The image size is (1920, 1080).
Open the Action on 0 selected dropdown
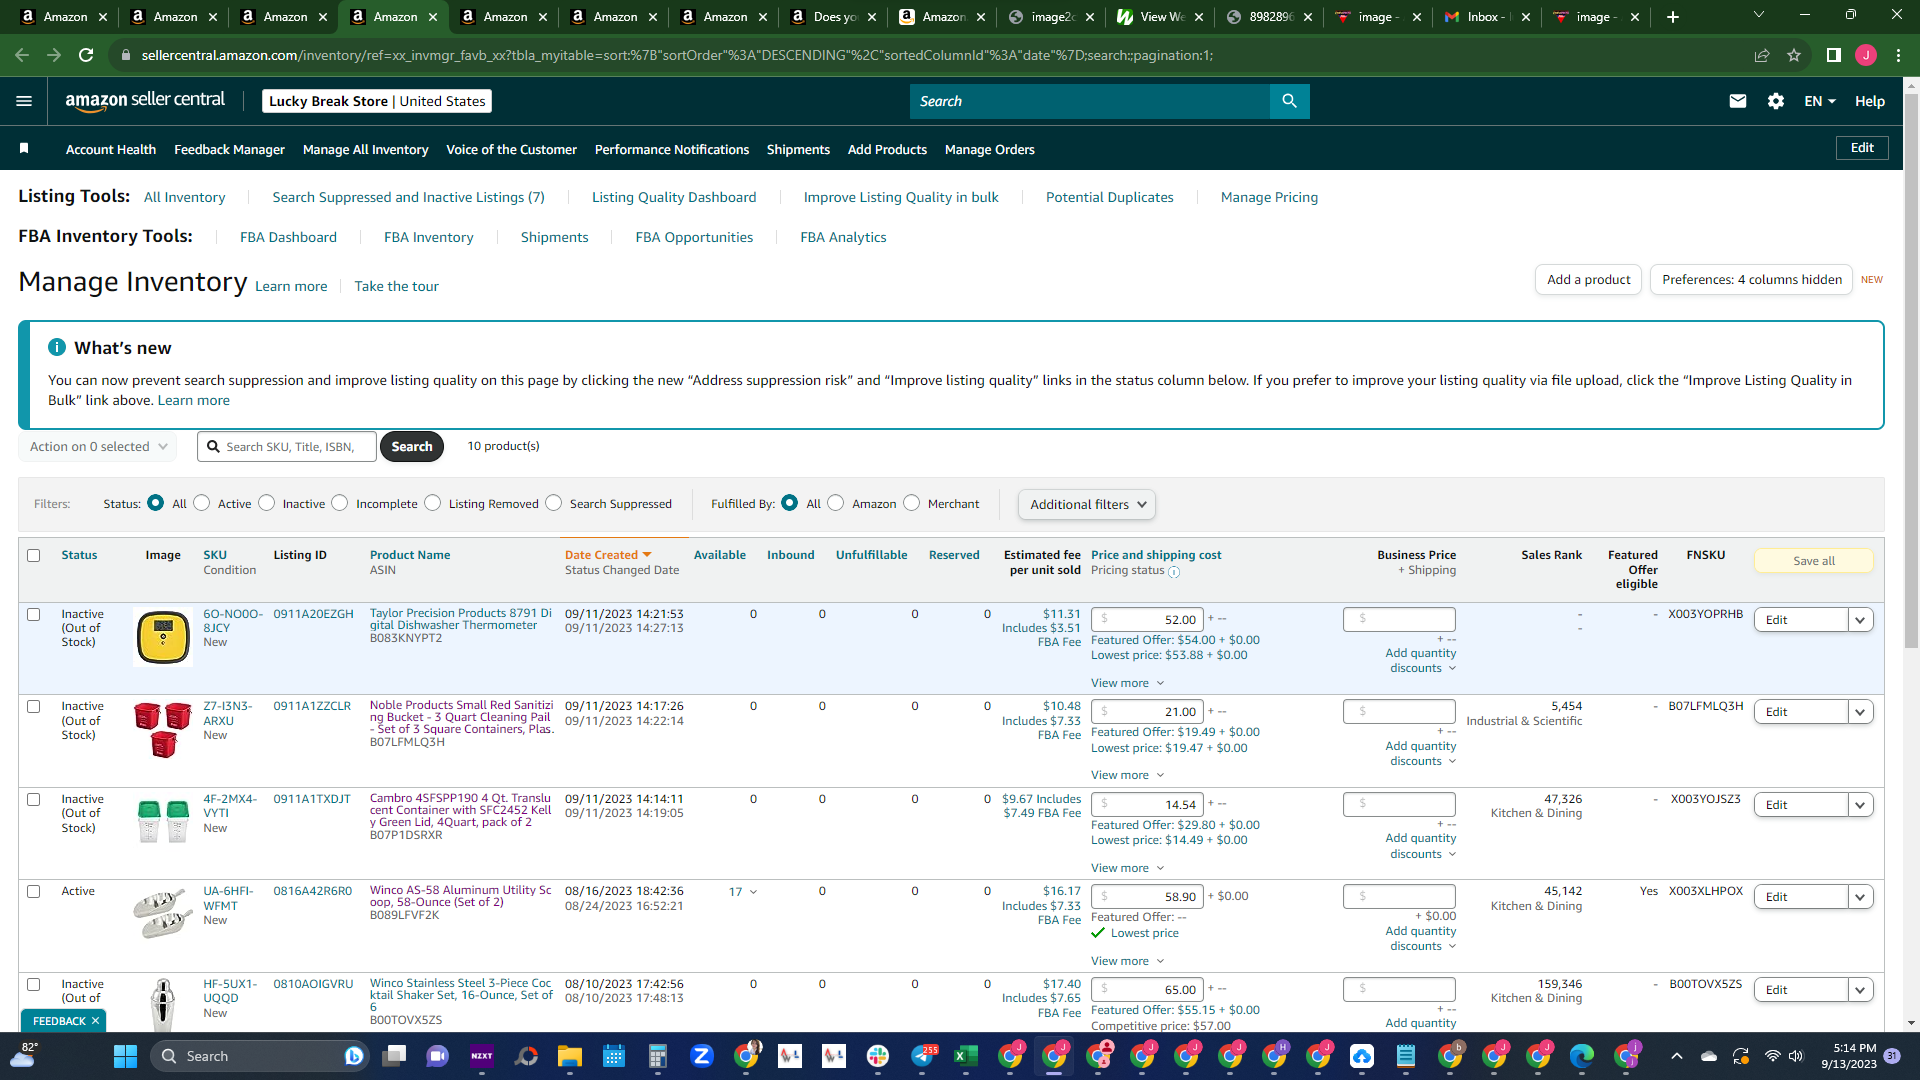pyautogui.click(x=98, y=447)
